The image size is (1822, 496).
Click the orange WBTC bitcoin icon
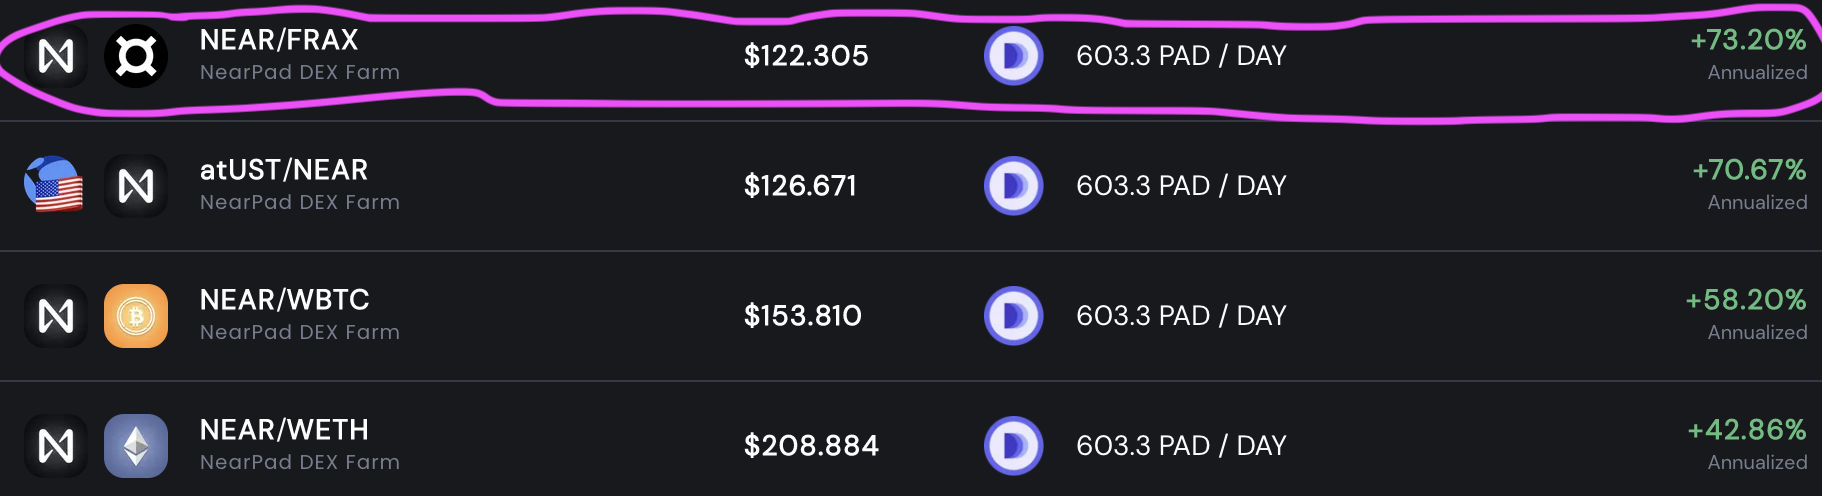click(x=136, y=316)
